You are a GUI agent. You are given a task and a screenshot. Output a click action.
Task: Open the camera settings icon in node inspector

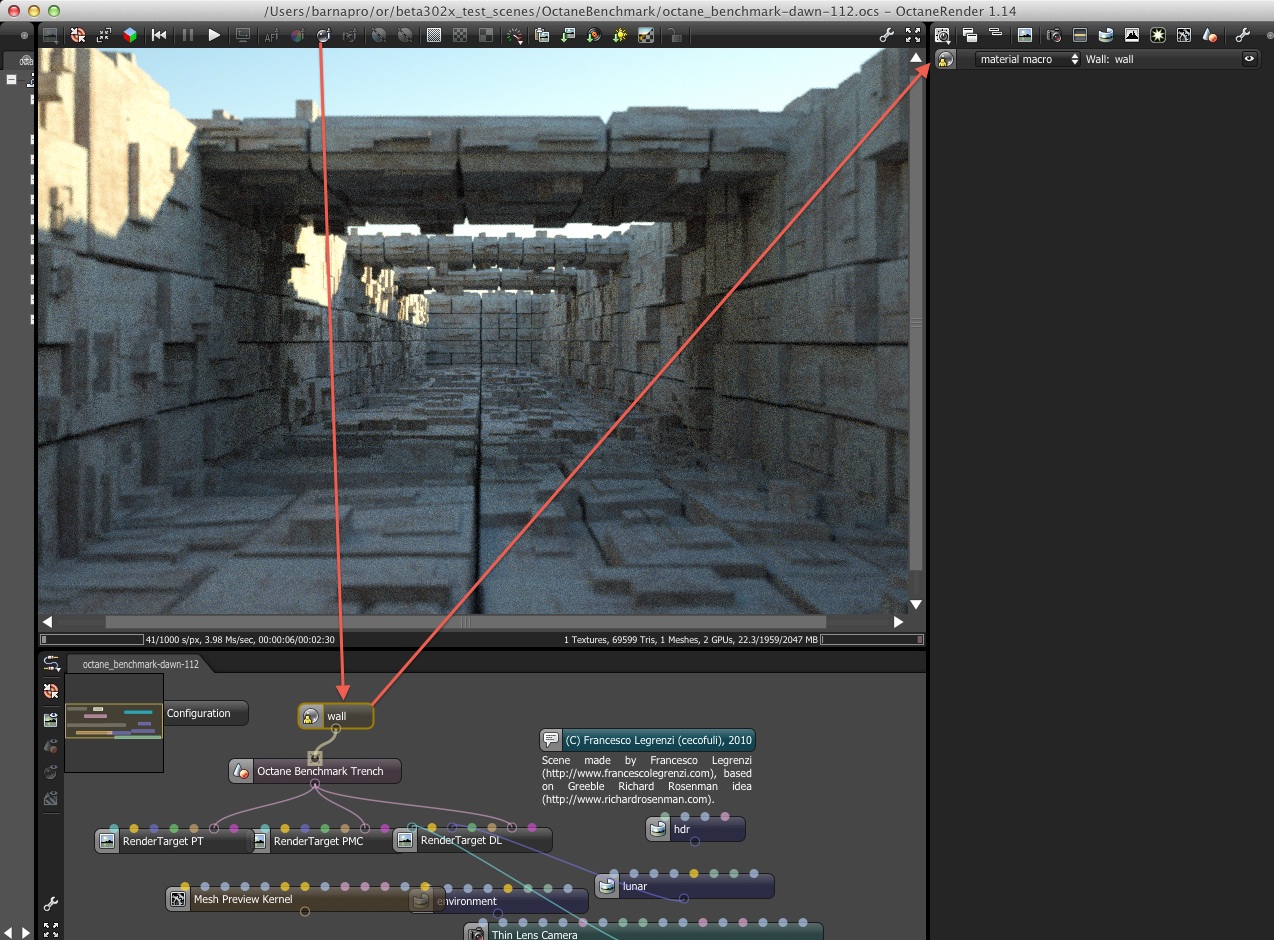coord(1053,35)
